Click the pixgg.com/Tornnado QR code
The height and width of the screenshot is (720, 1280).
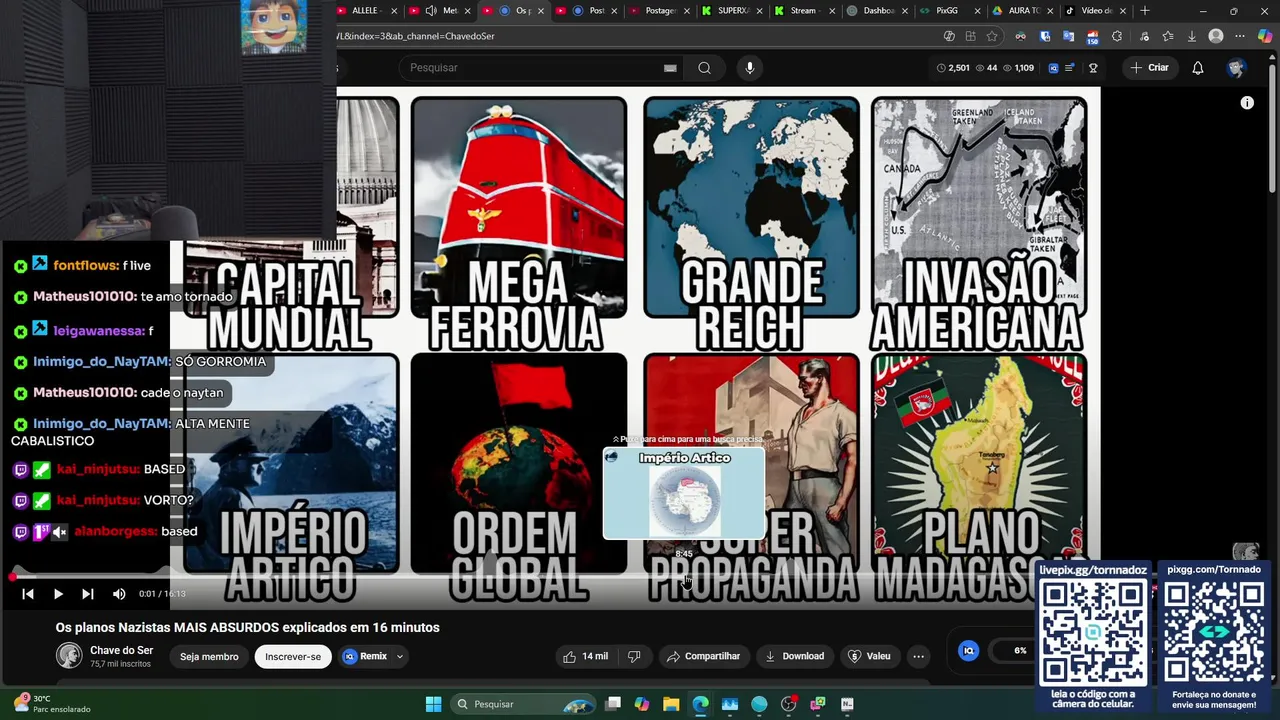click(1213, 630)
